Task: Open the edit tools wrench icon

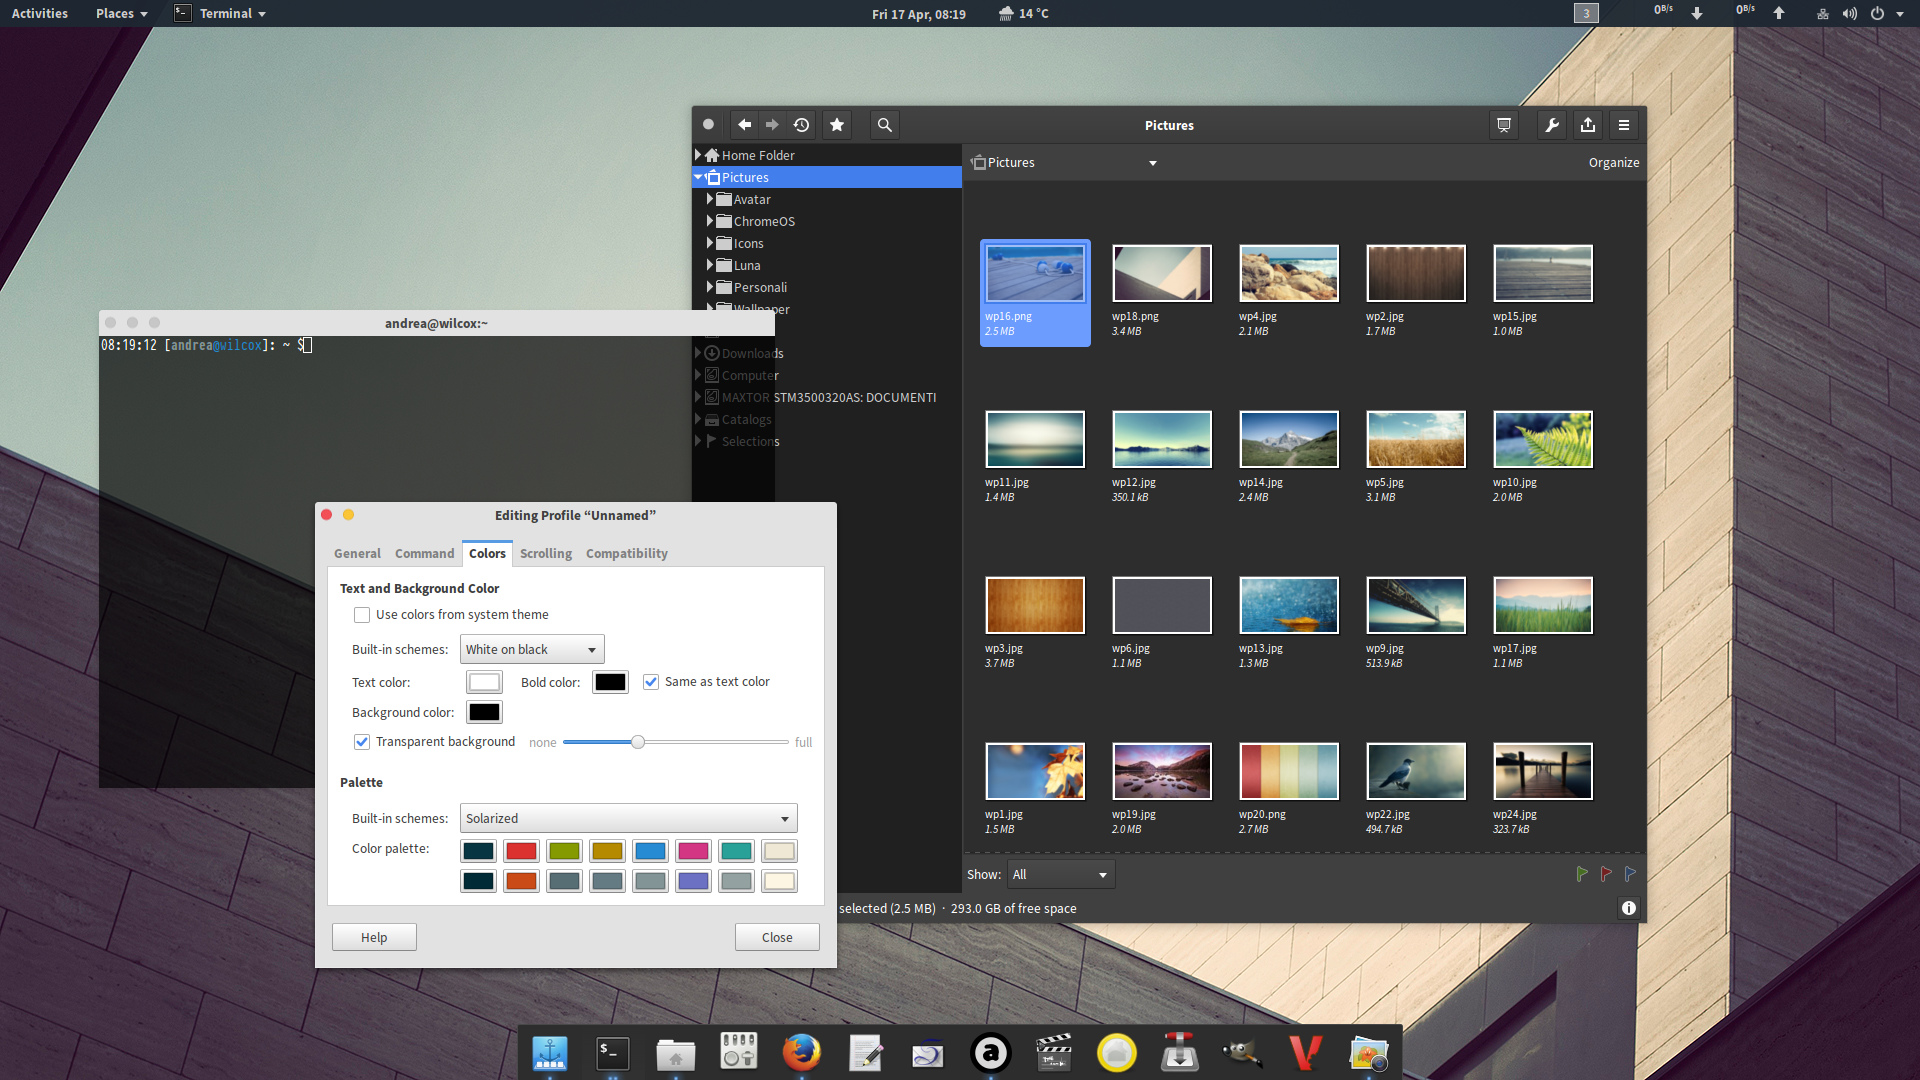Action: tap(1551, 125)
